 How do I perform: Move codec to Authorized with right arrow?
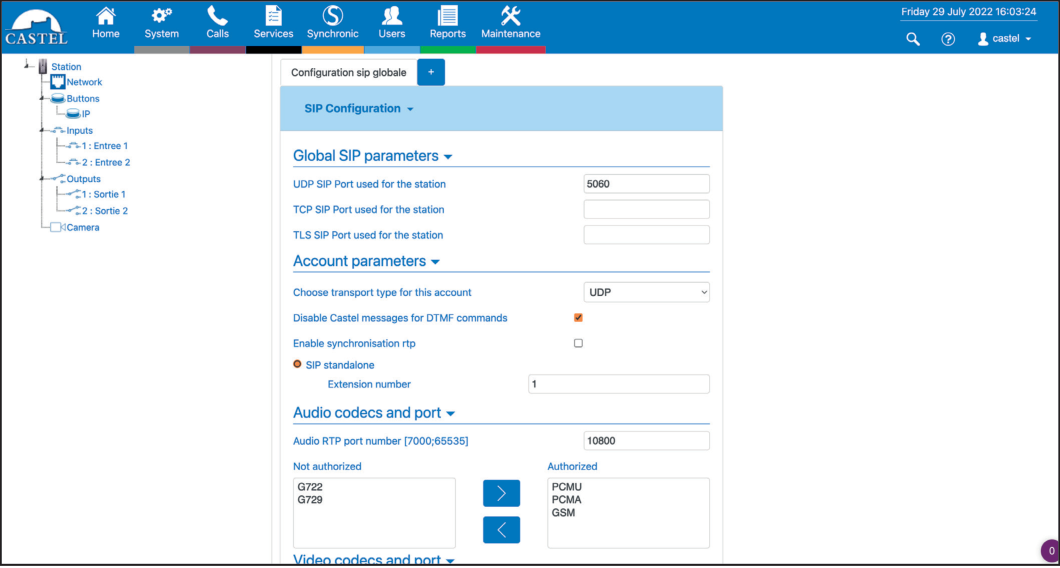[501, 493]
